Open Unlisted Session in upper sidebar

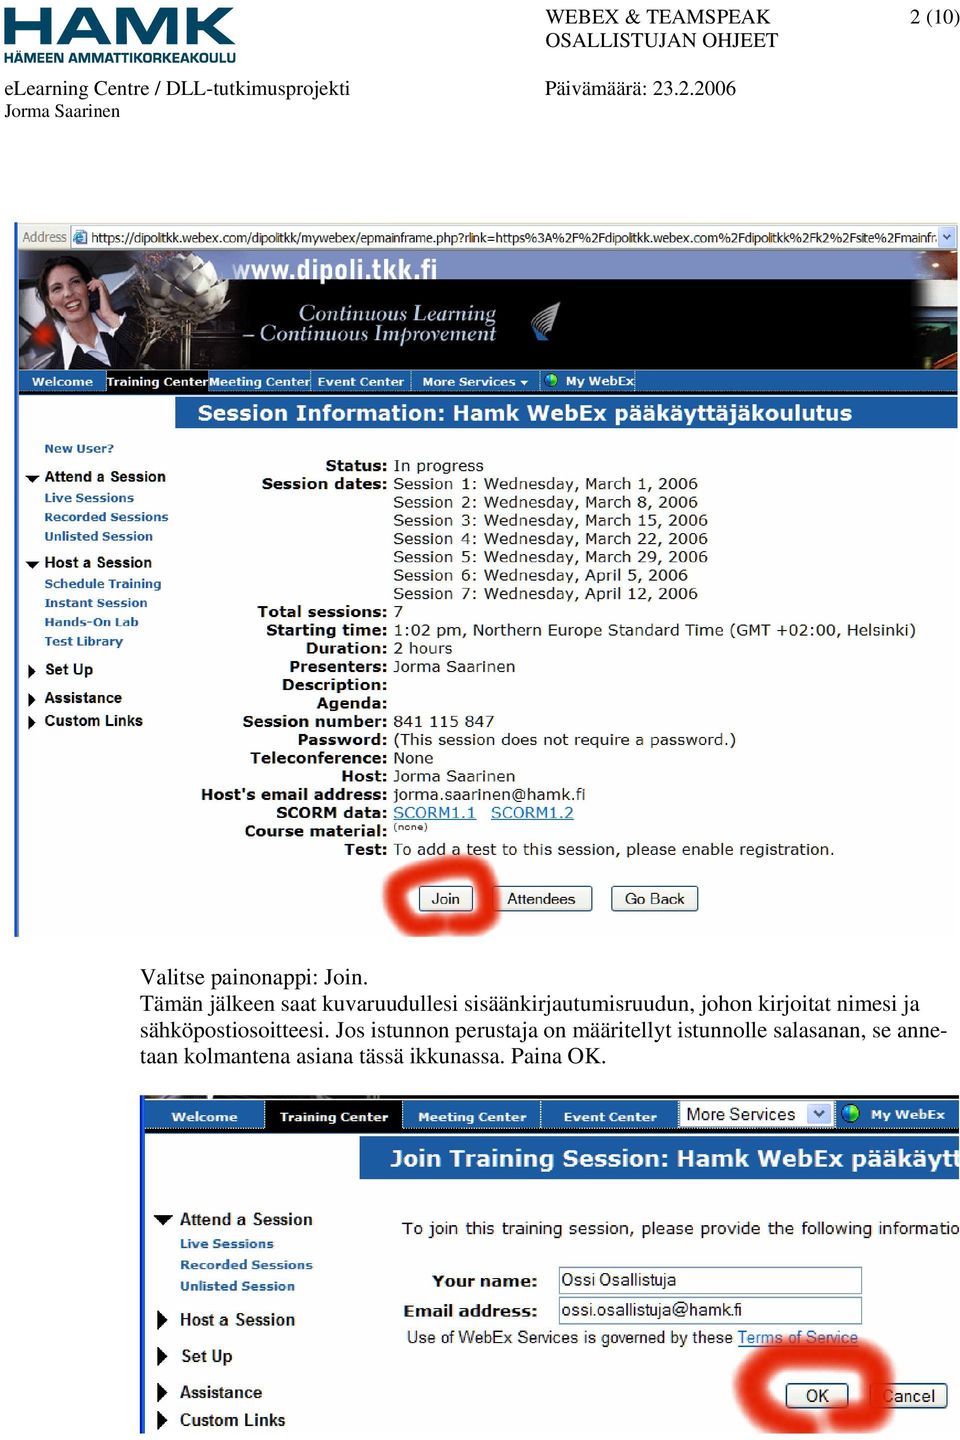coord(98,536)
